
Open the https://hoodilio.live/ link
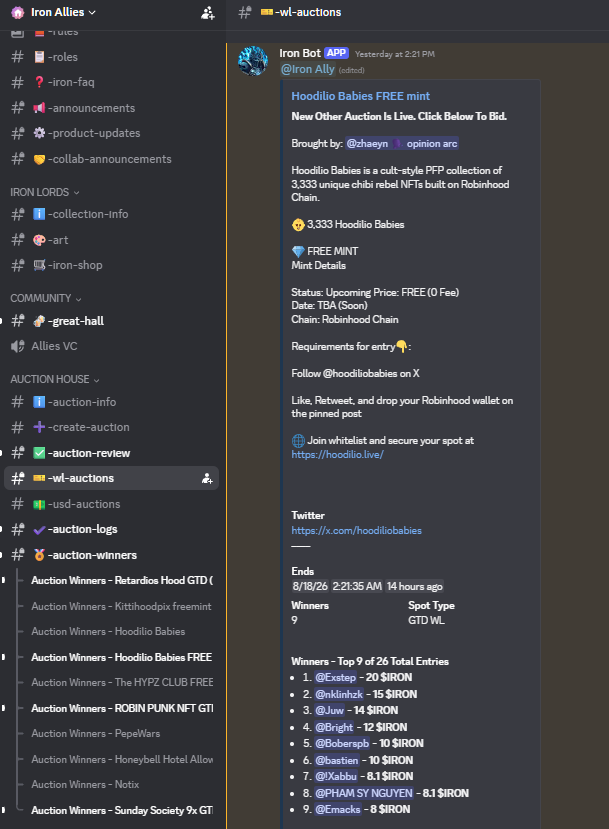(337, 455)
